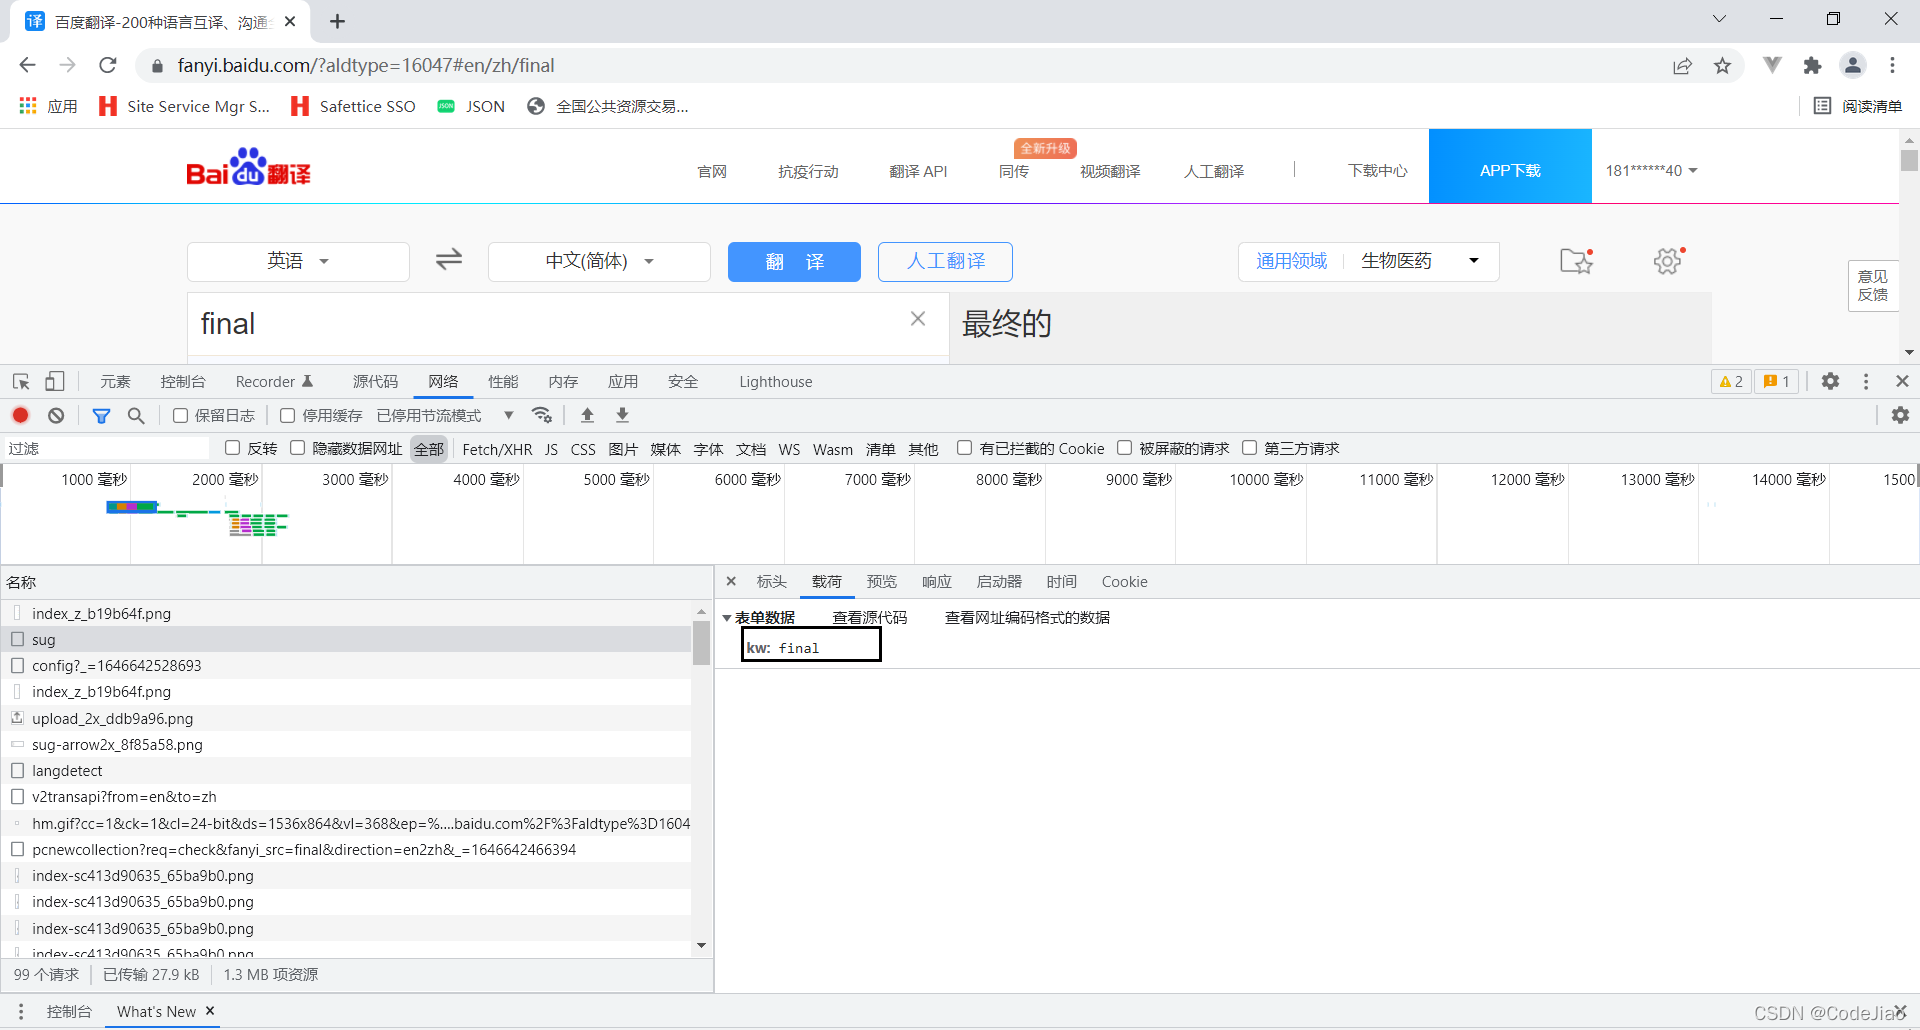Clear the network log
This screenshot has width=1920, height=1030.
point(56,415)
